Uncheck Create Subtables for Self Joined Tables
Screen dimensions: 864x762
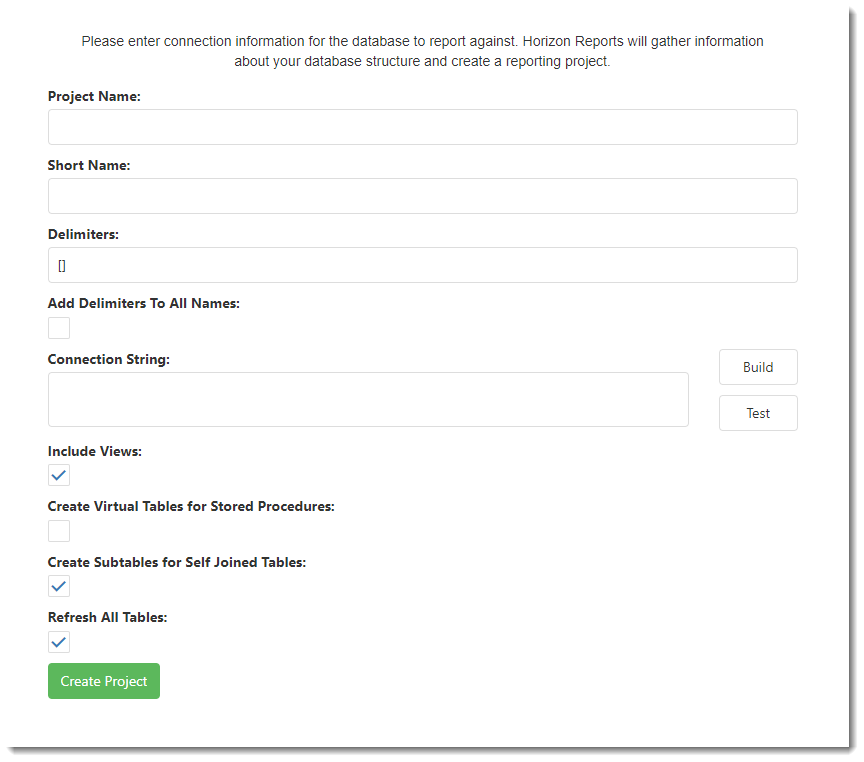click(x=59, y=586)
